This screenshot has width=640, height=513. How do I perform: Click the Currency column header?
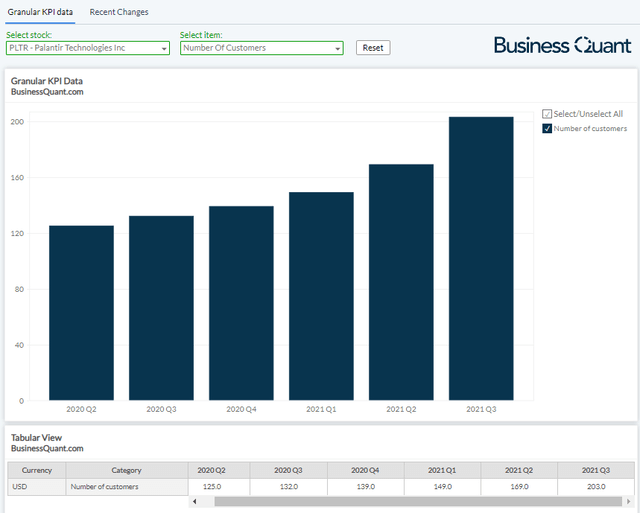coord(37,470)
